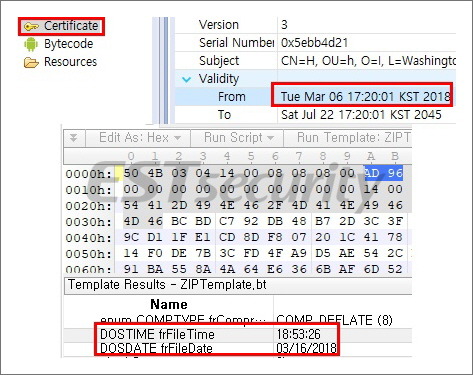Click the double-arrow toolbar menu icon

pos(74,138)
